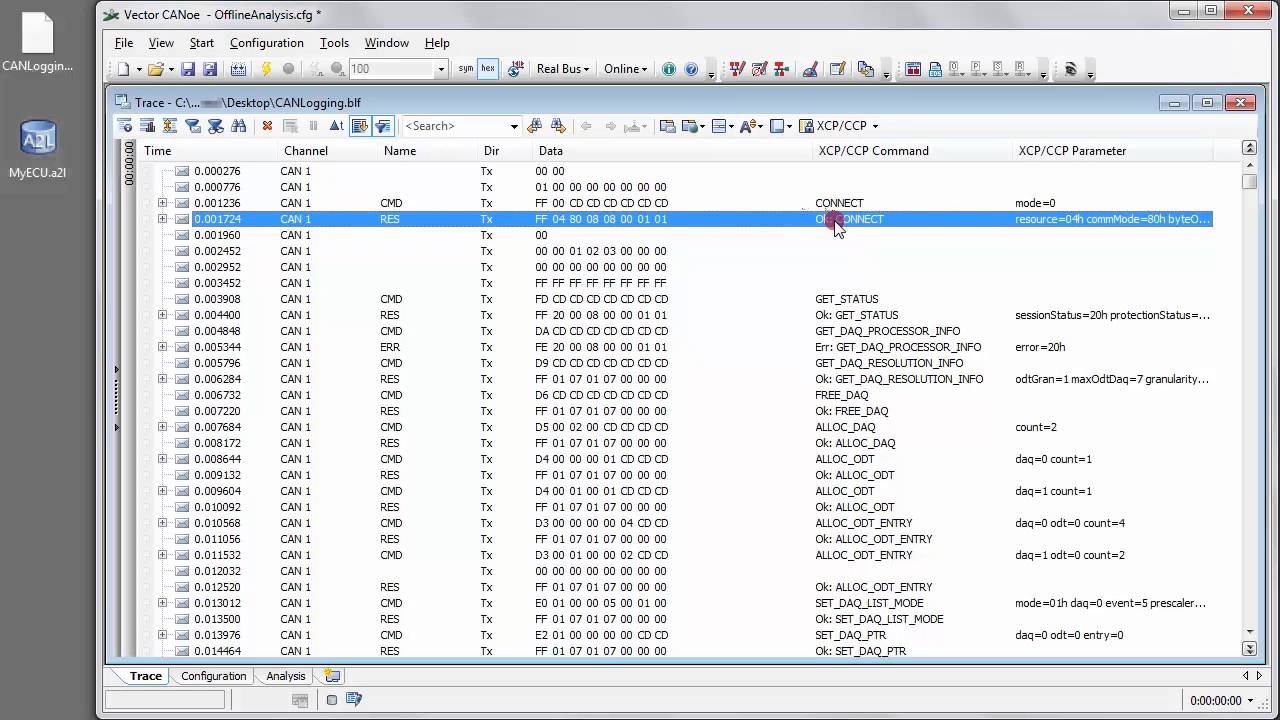This screenshot has width=1280, height=720.
Task: Click the window with pencil editor icon
Action: [838, 69]
